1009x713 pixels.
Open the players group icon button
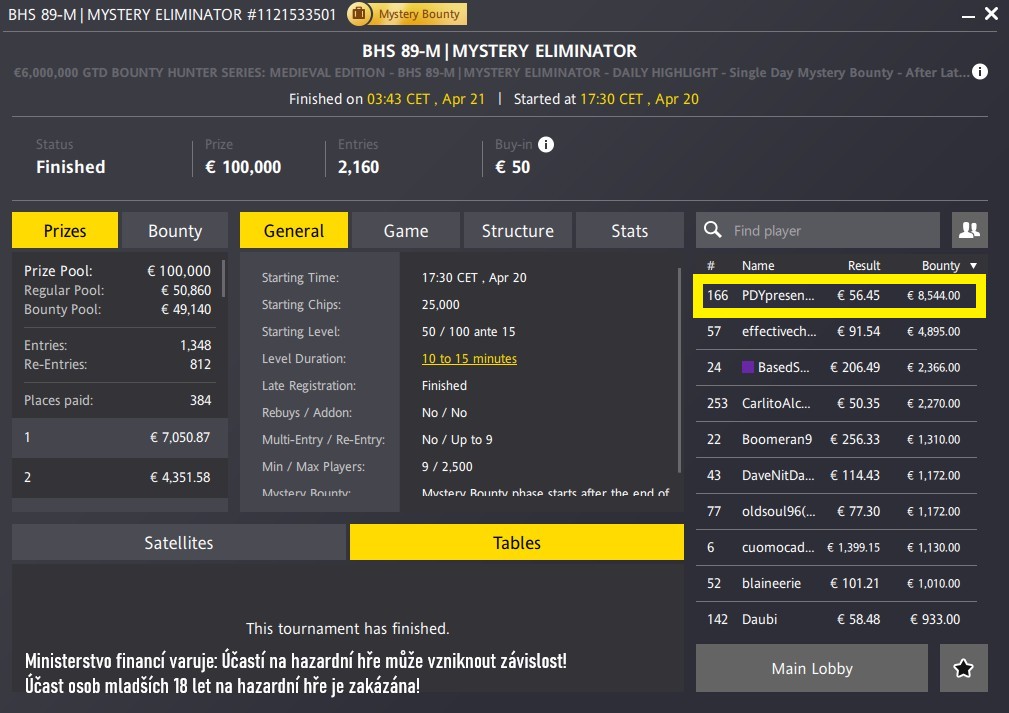click(969, 230)
